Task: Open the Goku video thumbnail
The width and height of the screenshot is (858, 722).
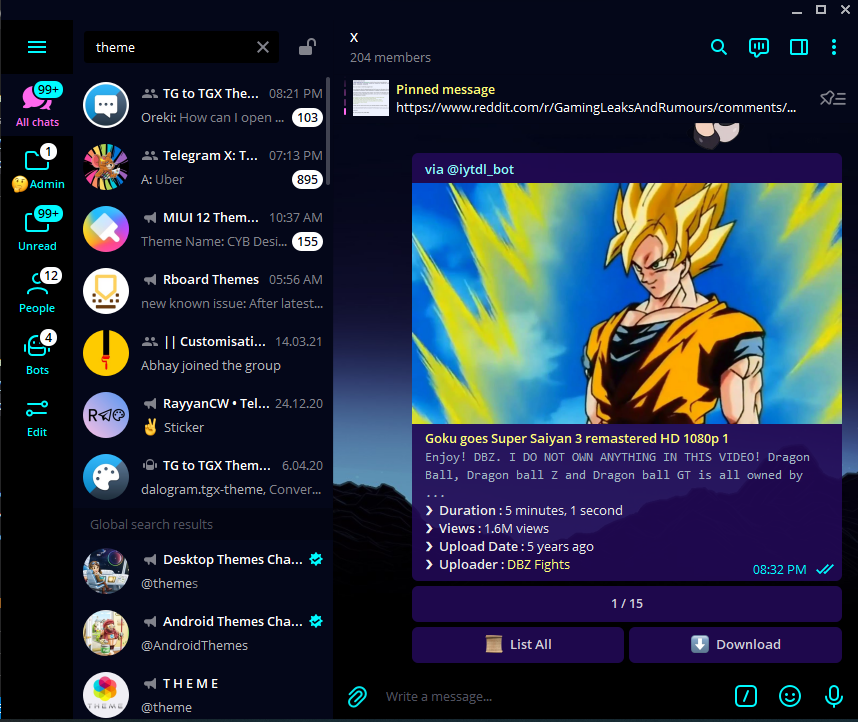Action: point(627,303)
